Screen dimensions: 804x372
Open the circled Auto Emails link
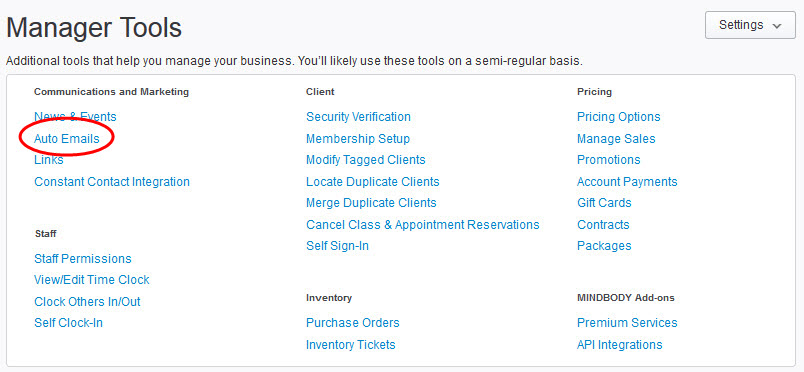(x=67, y=139)
